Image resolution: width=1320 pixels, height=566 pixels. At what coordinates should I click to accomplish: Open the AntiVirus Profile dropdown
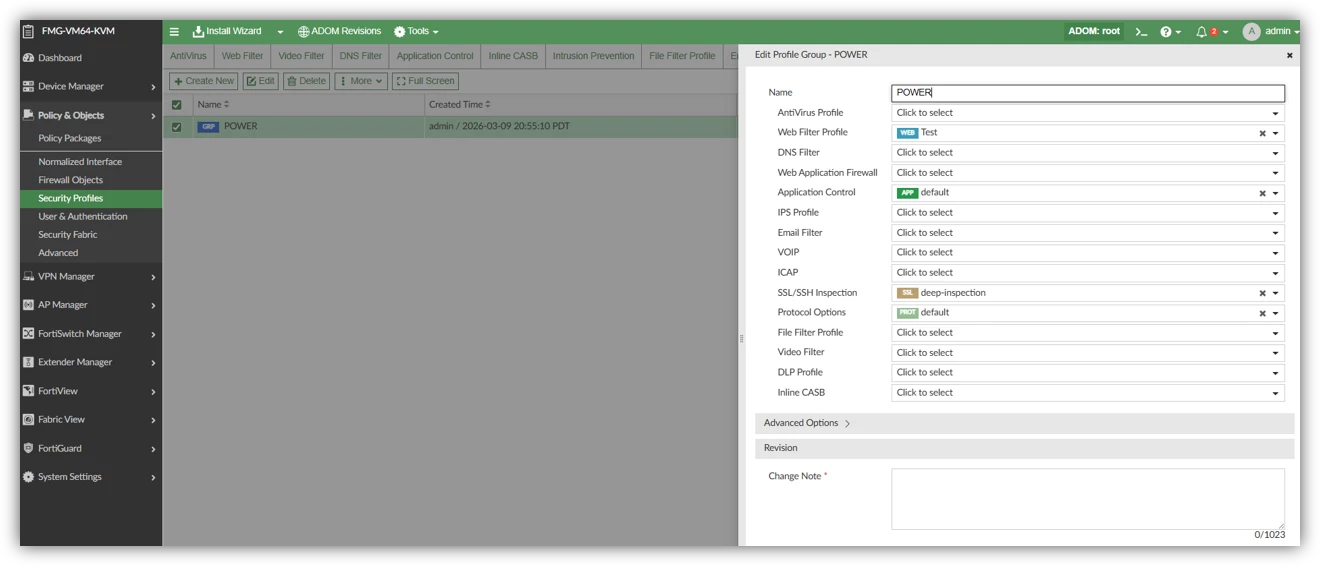(1088, 113)
